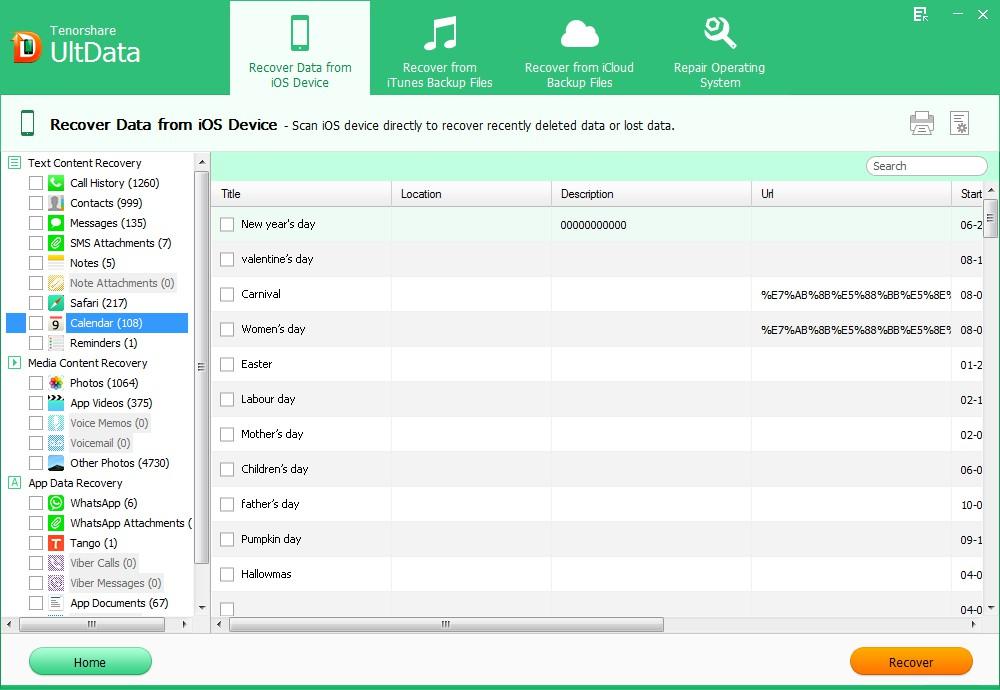
Task: Sort by the Location column header
Action: pyautogui.click(x=471, y=194)
